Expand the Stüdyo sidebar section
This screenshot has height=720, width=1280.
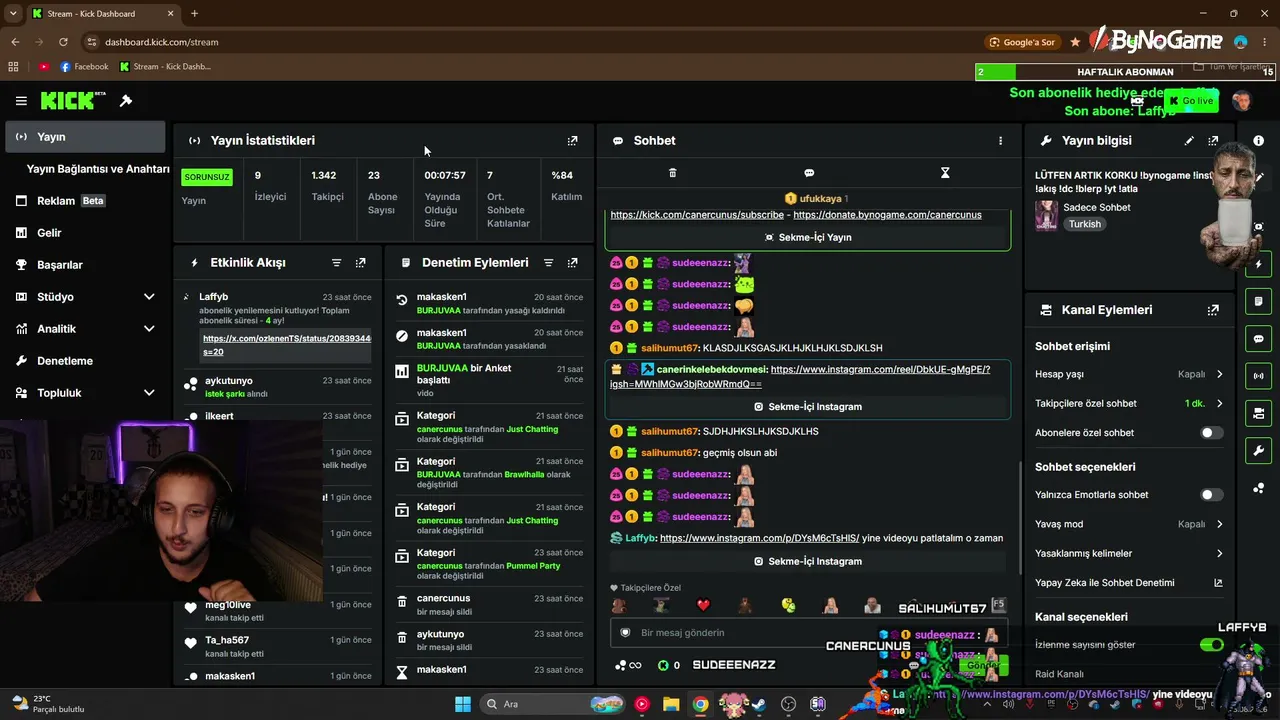tap(149, 297)
